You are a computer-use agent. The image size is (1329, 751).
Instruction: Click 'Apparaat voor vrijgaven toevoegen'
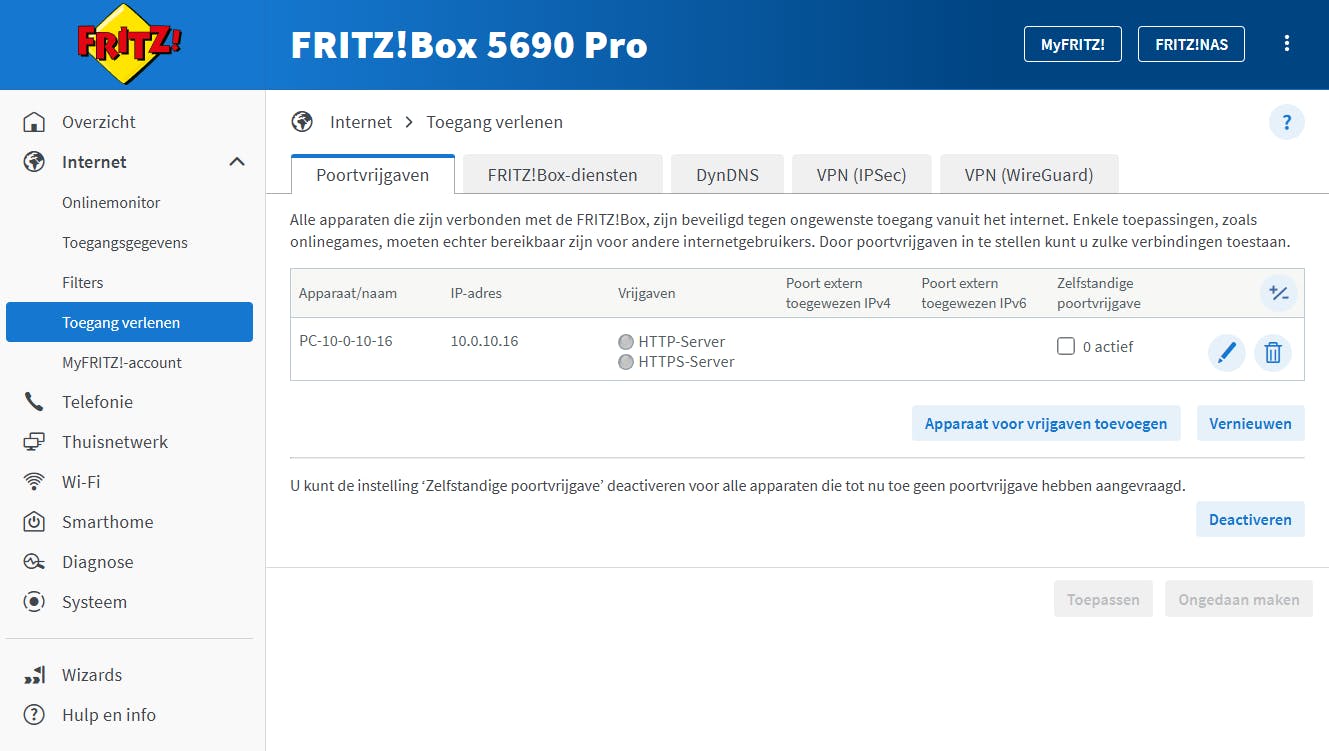pos(1045,423)
